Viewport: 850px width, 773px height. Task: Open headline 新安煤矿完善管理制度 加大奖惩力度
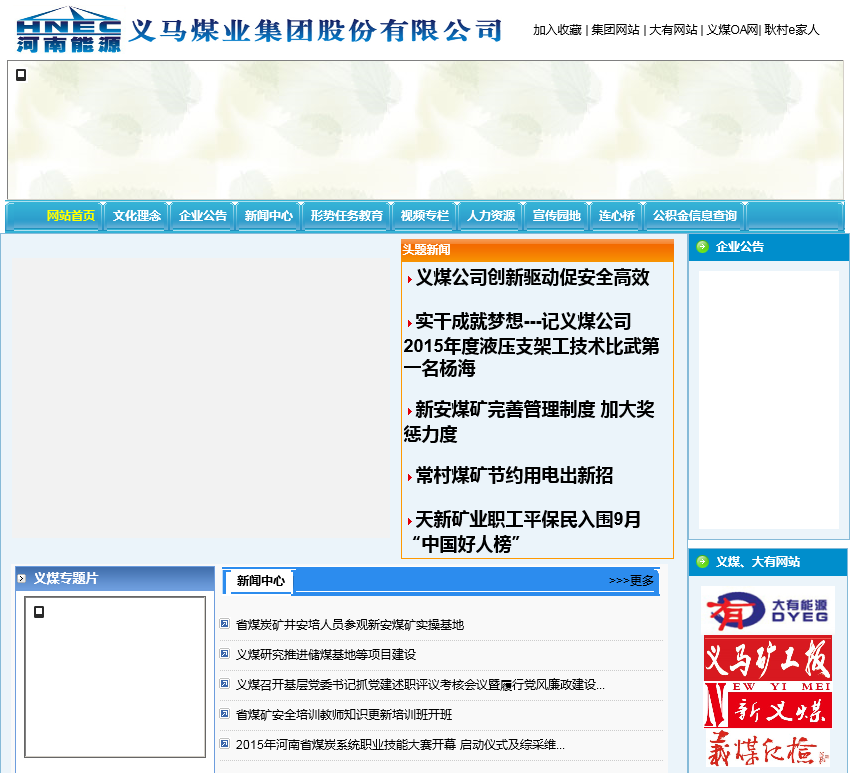(x=529, y=421)
